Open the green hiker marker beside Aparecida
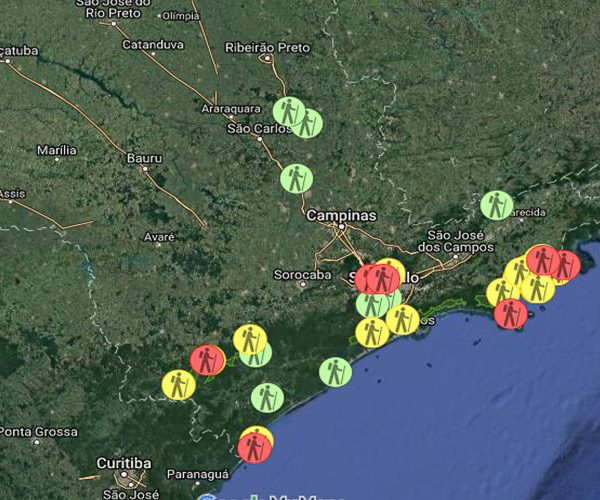This screenshot has width=600, height=500. (x=496, y=205)
